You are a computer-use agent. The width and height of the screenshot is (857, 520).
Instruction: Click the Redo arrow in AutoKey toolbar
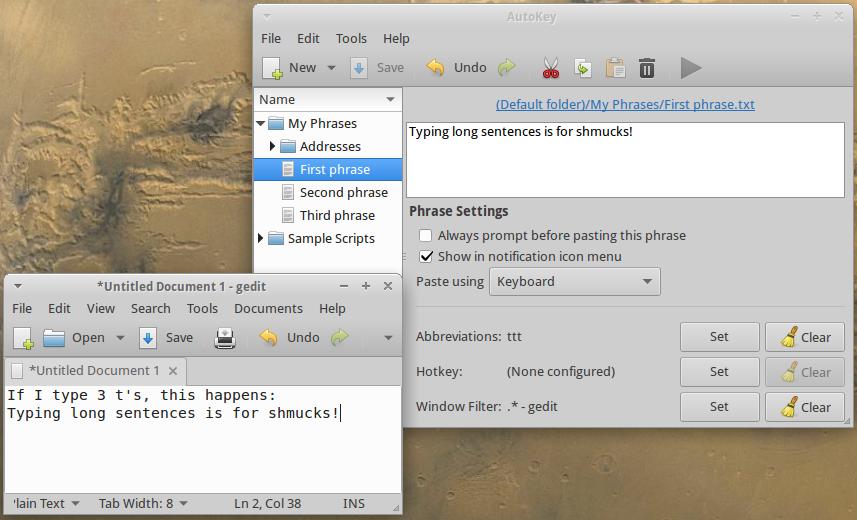coord(507,68)
